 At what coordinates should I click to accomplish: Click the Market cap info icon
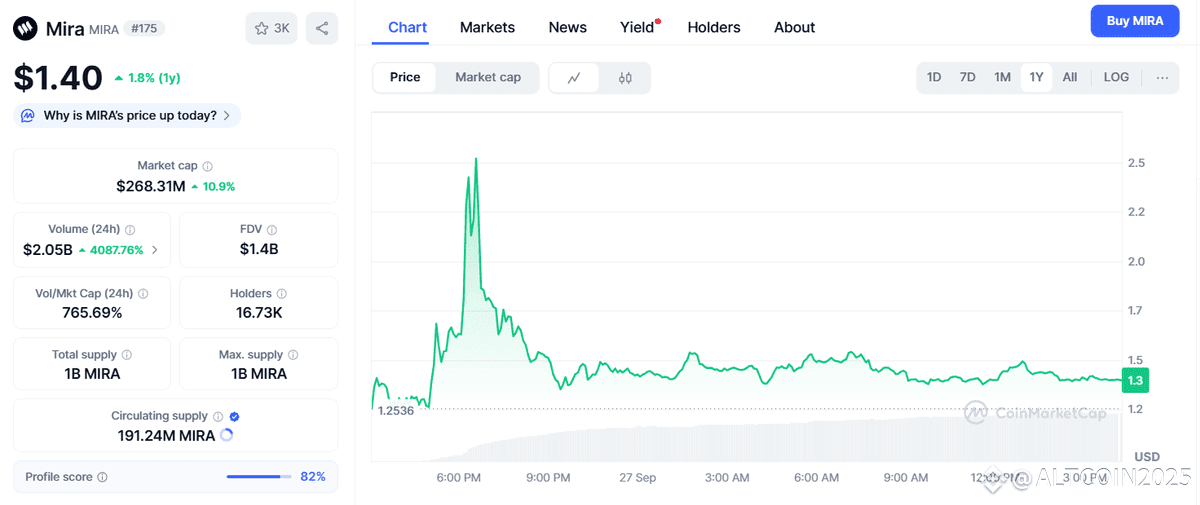pos(208,166)
